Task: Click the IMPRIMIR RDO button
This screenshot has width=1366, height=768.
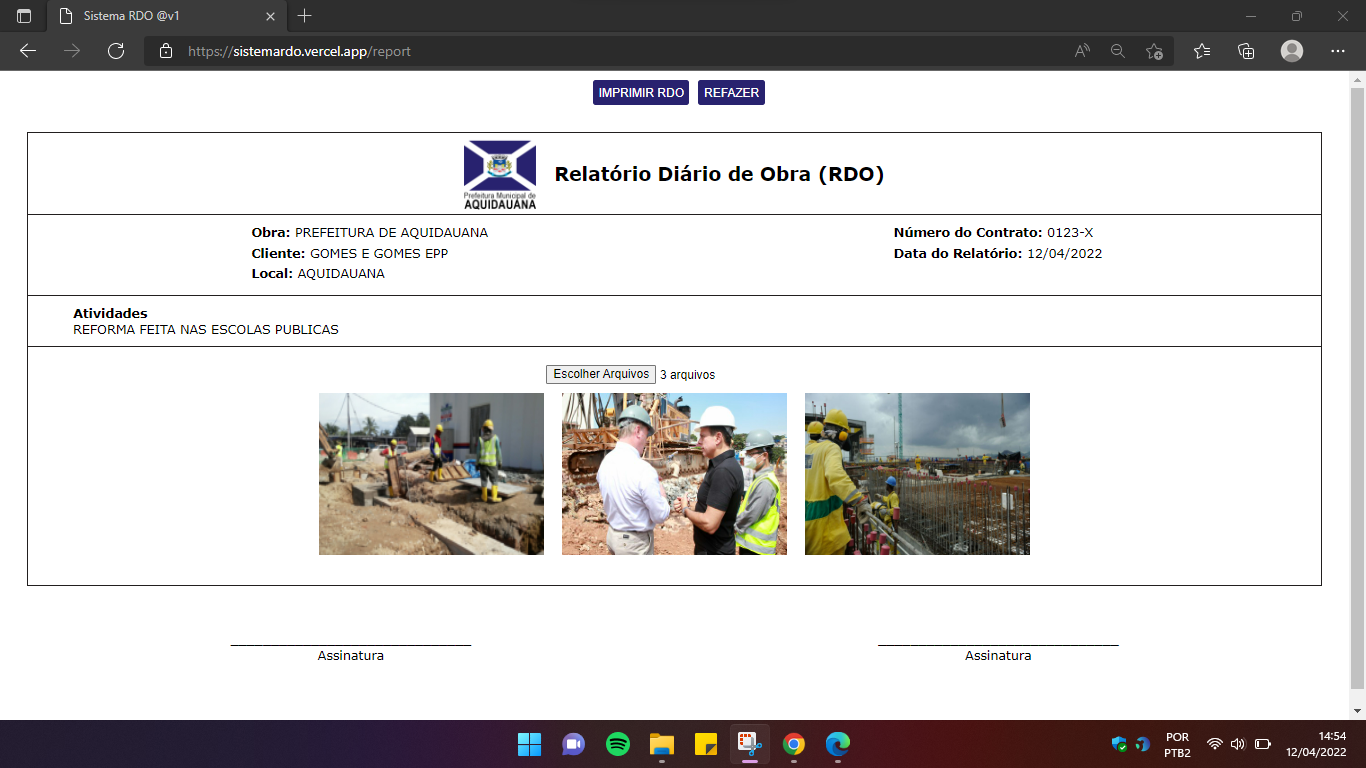Action: 639,92
